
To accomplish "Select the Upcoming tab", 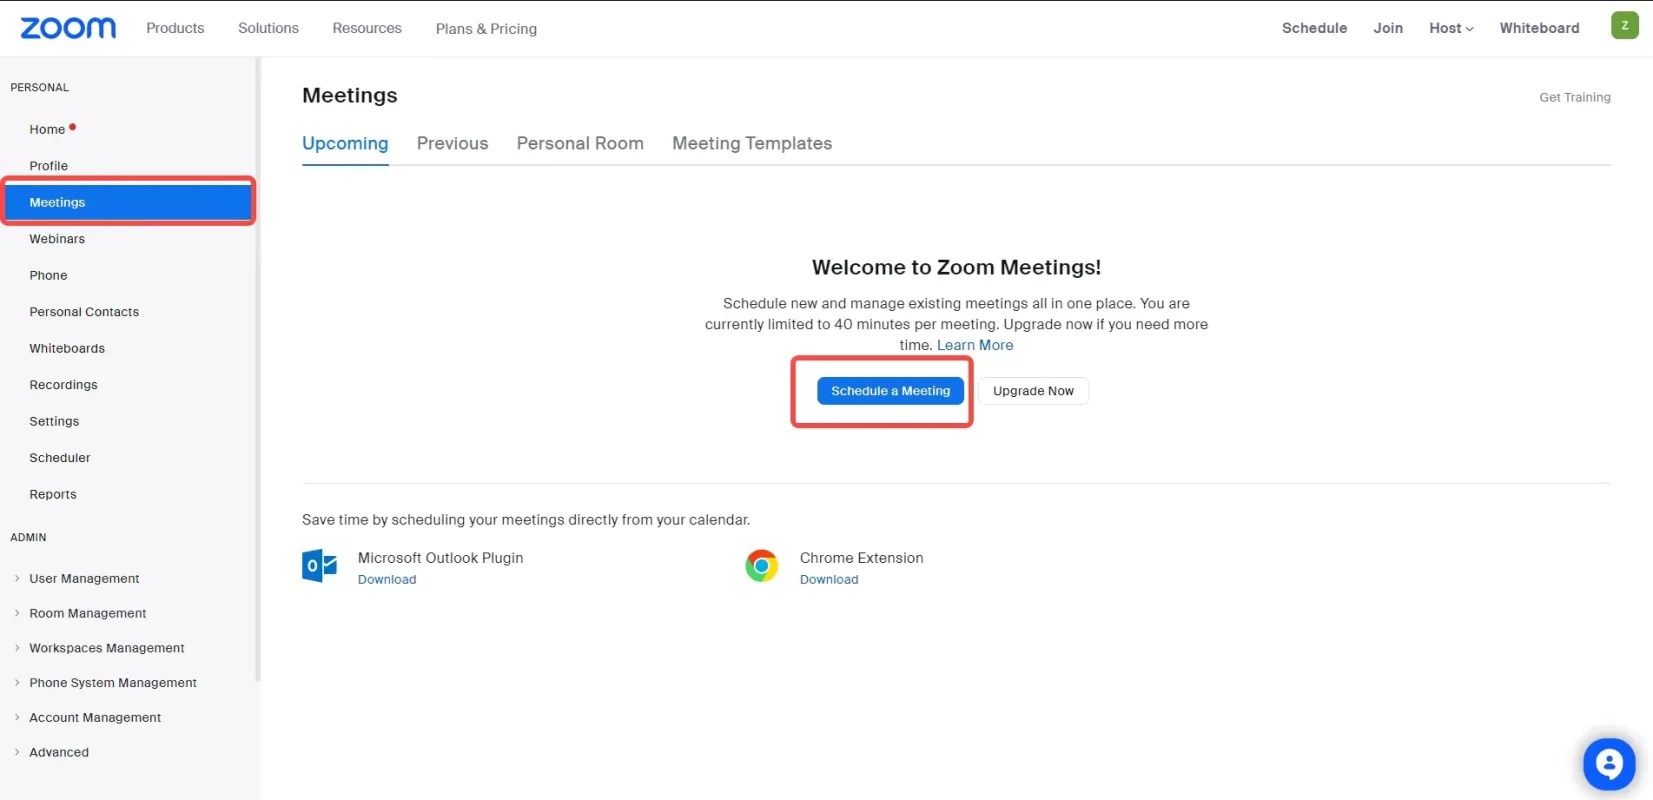I will (345, 143).
